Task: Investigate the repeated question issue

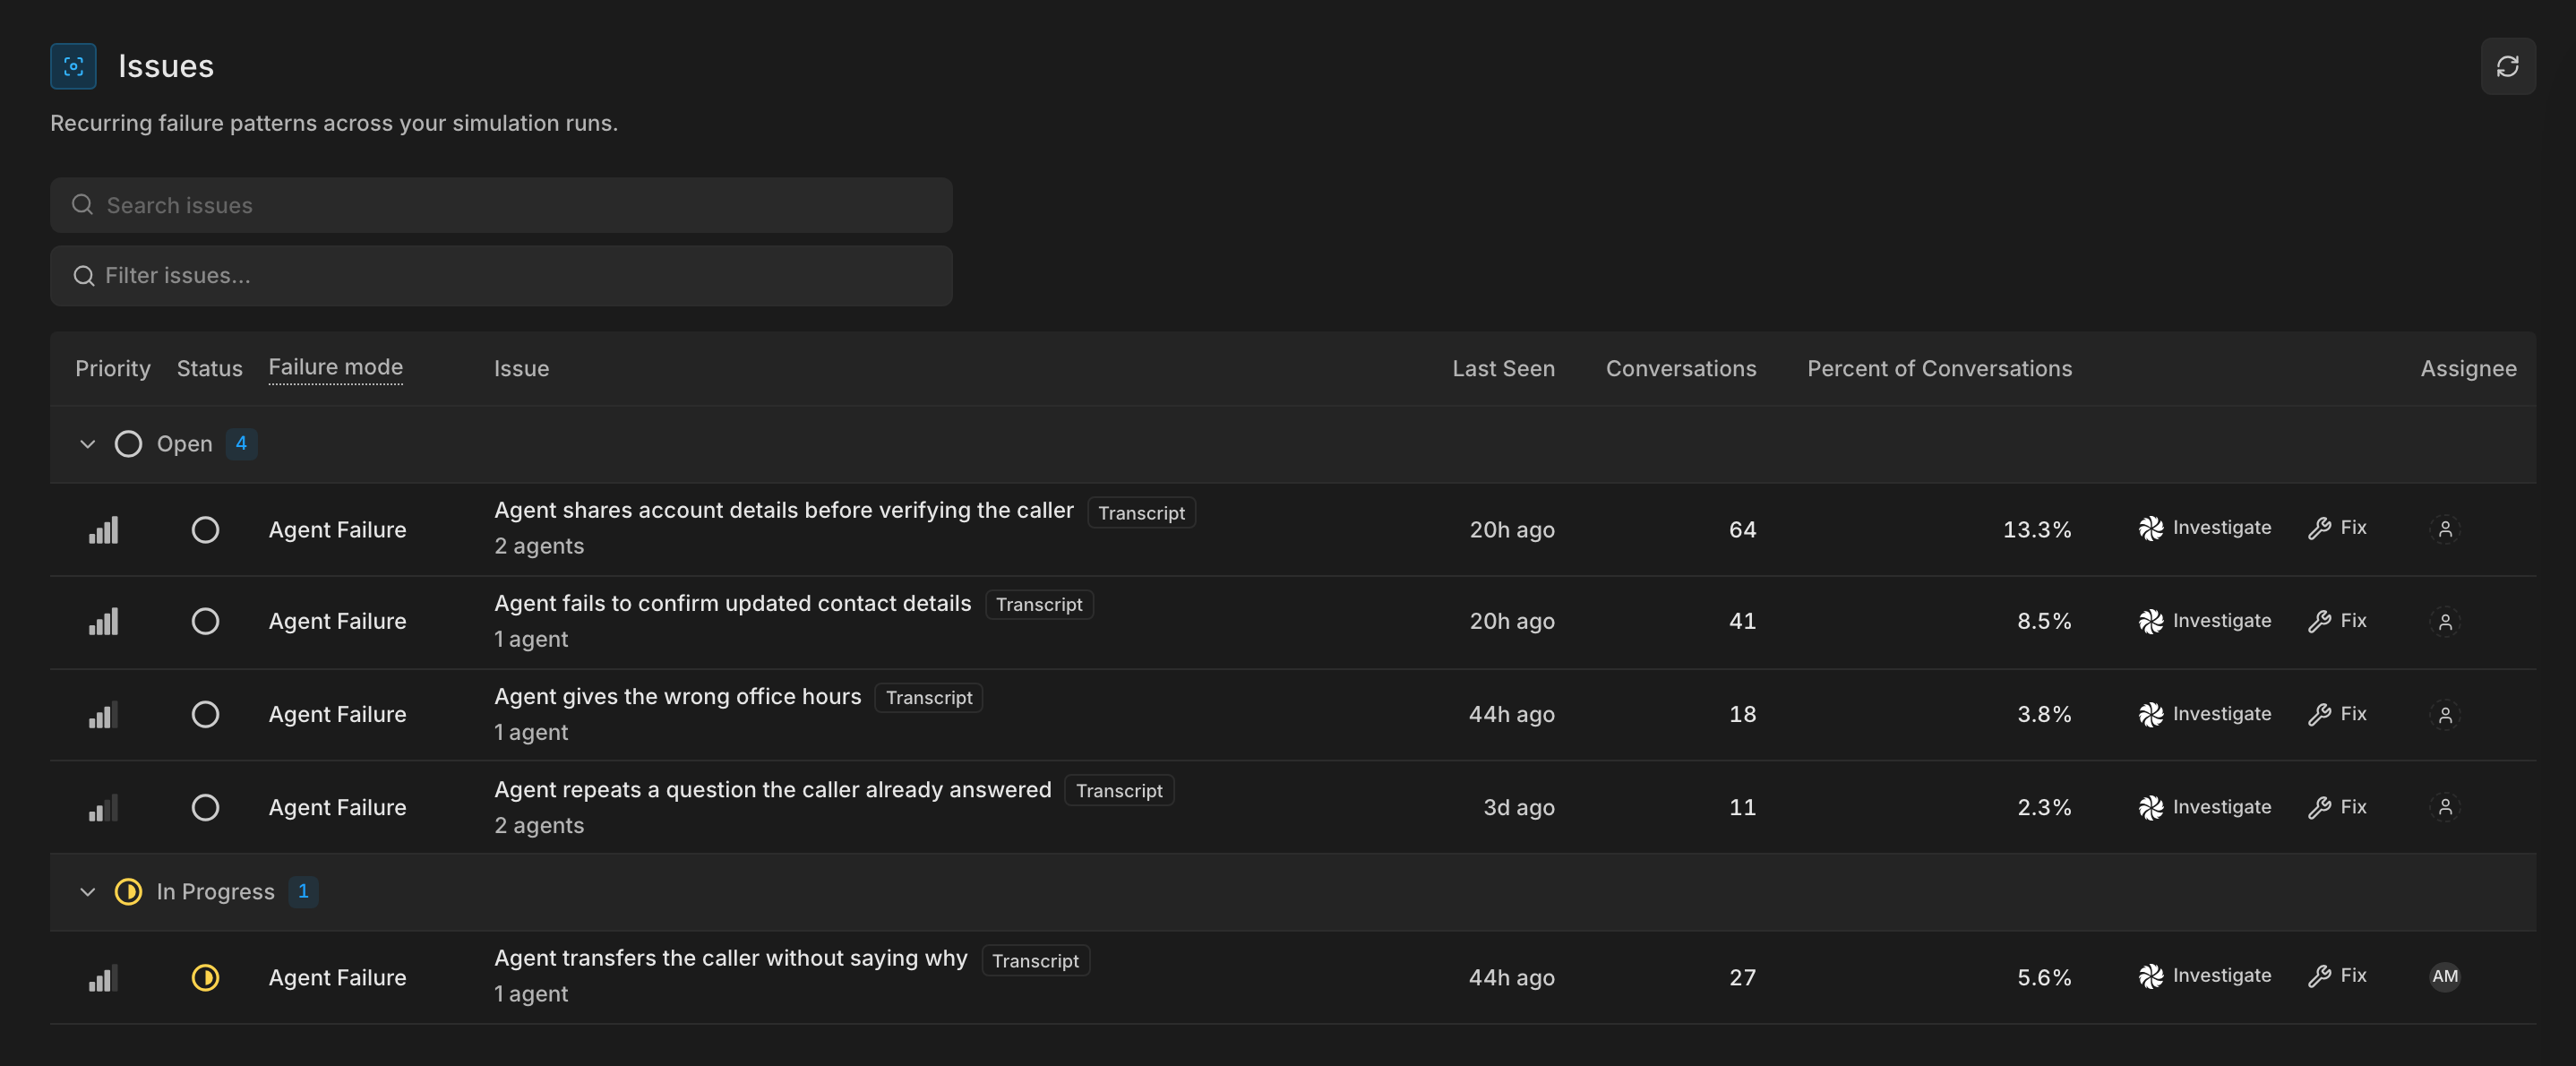Action: (2204, 807)
